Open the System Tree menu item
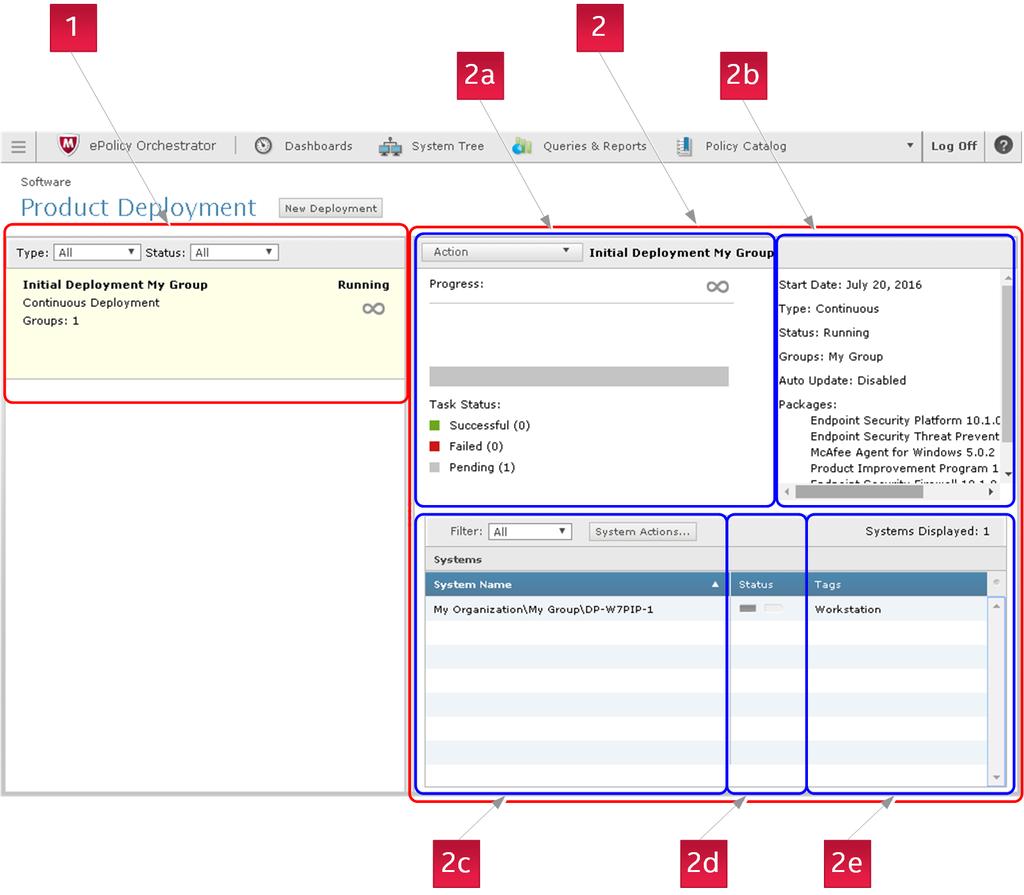Screen dimensions: 1024x895 tap(447, 146)
